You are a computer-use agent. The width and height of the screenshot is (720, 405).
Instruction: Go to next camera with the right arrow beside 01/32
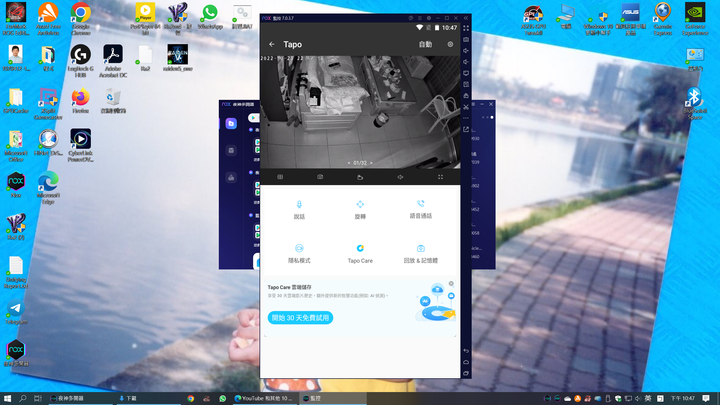[371, 163]
